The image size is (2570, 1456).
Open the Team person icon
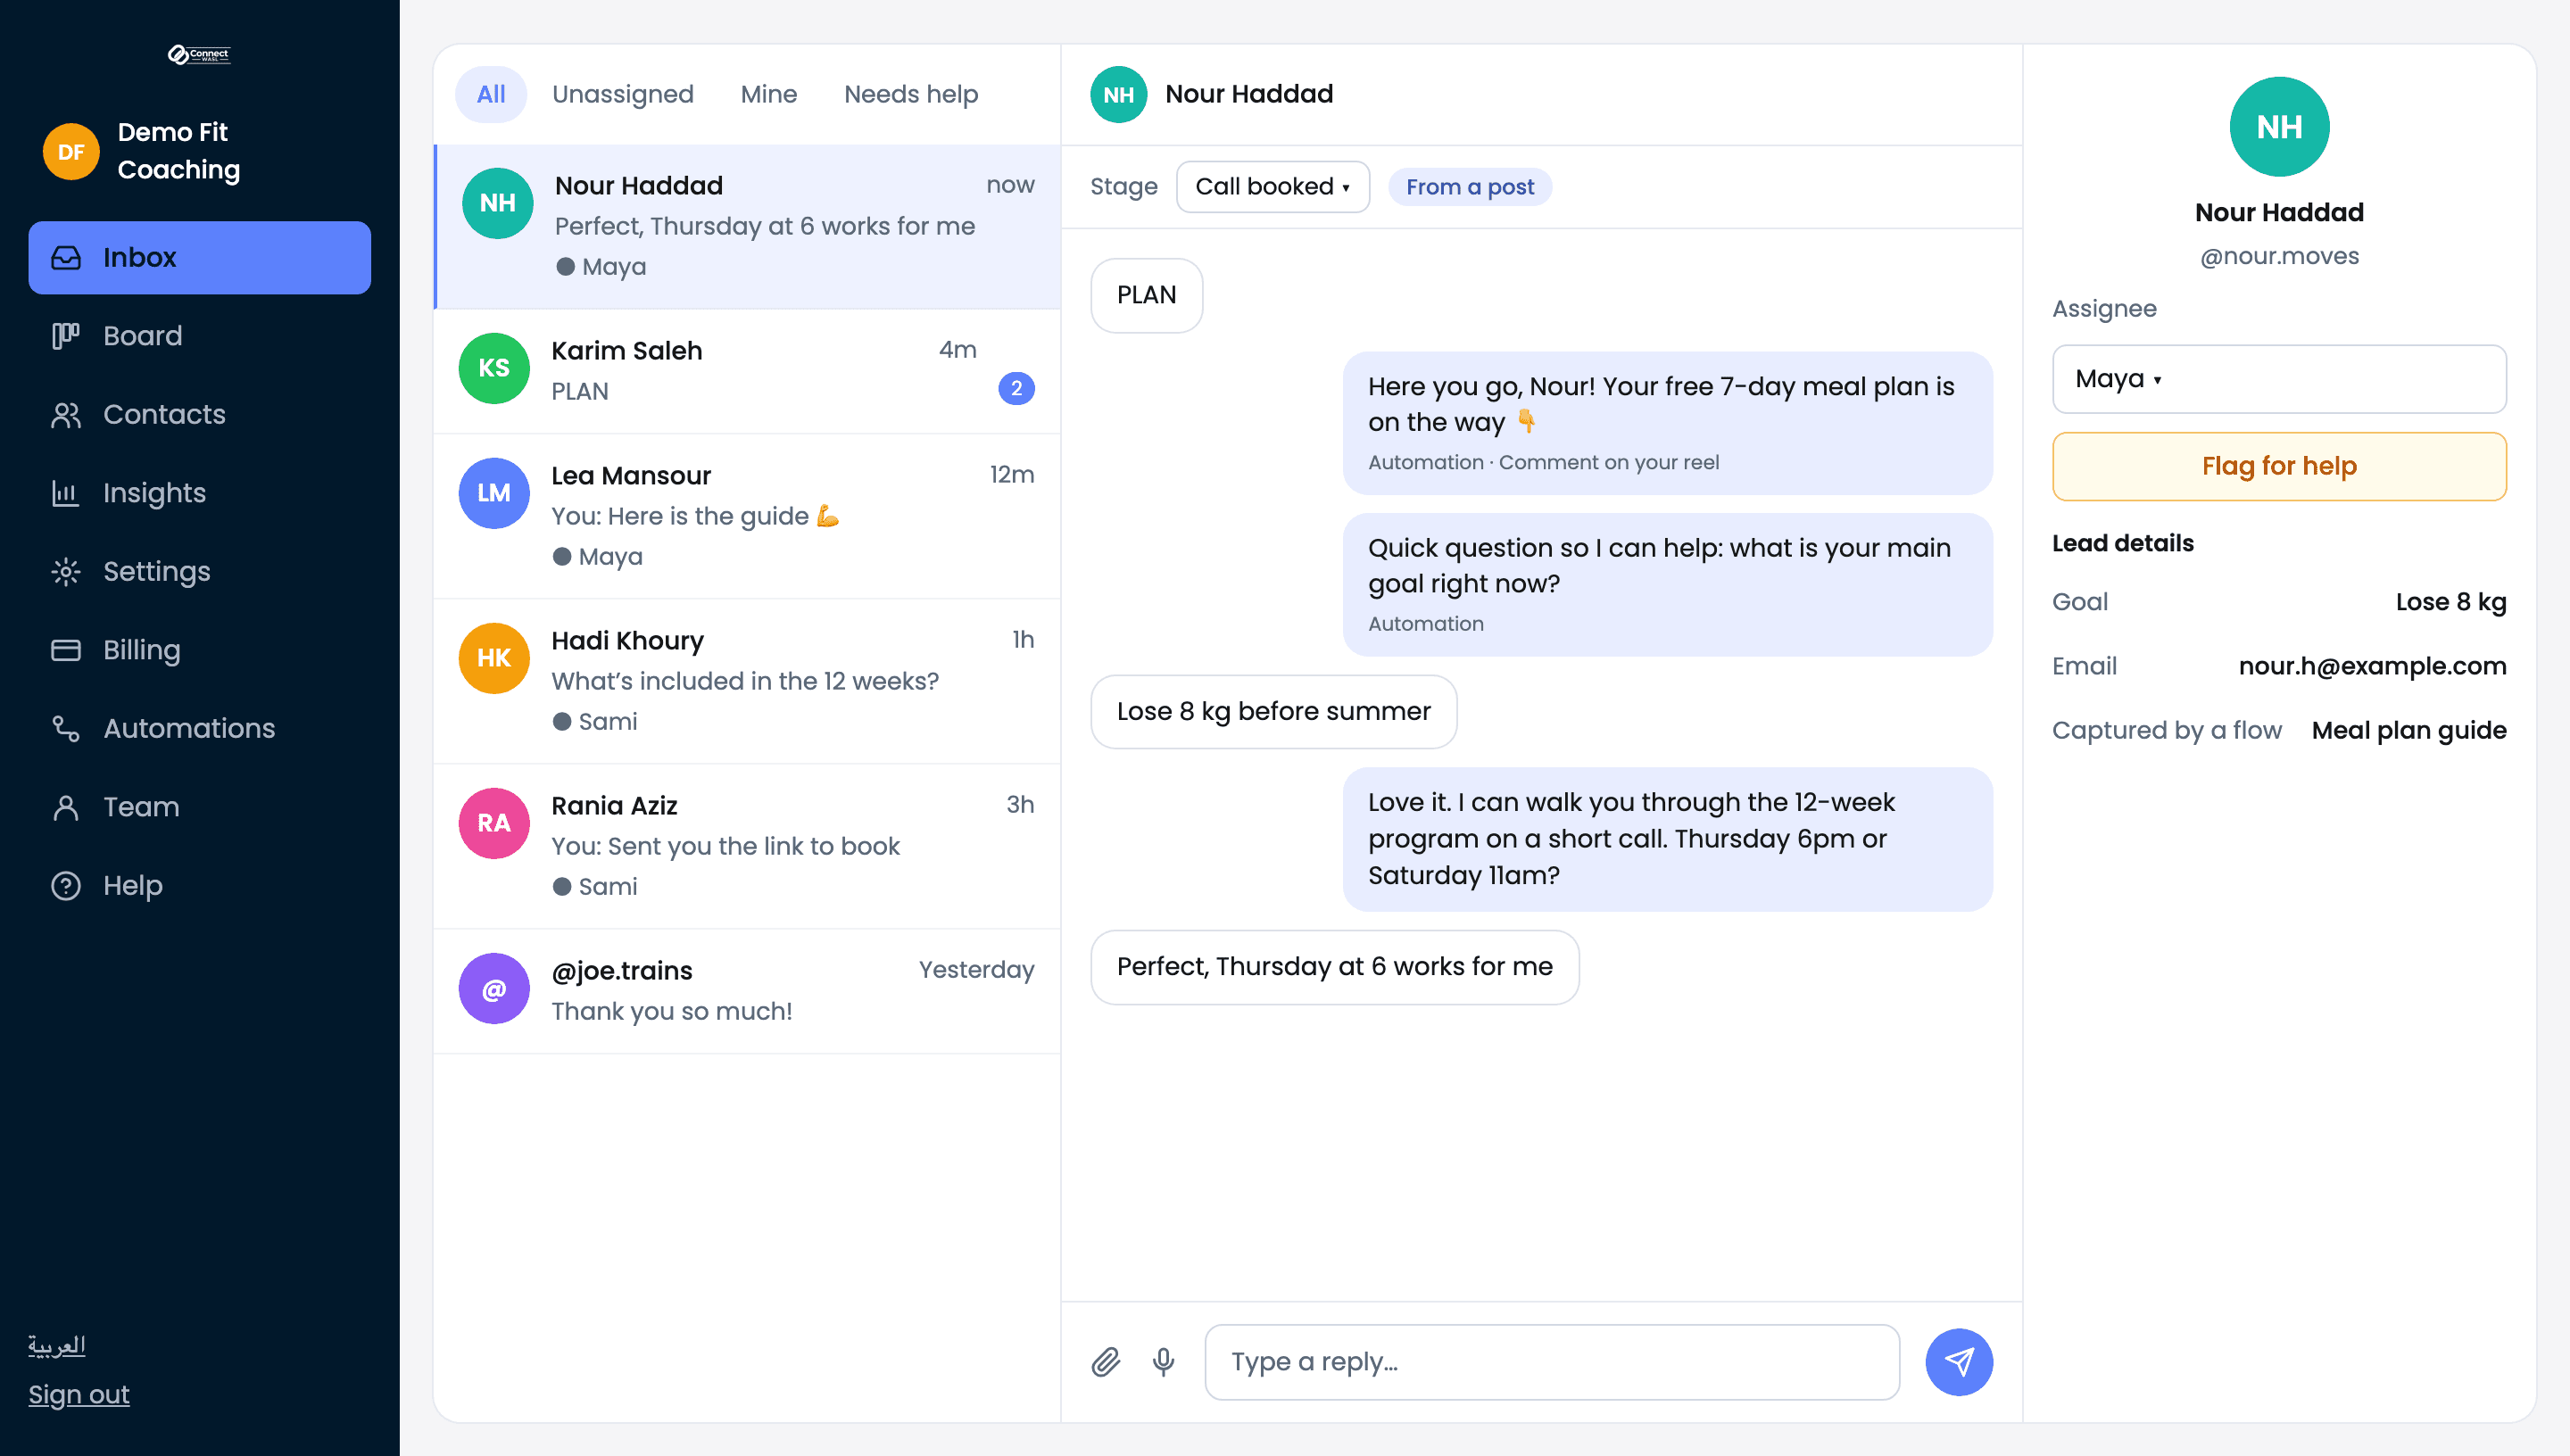tap(66, 807)
